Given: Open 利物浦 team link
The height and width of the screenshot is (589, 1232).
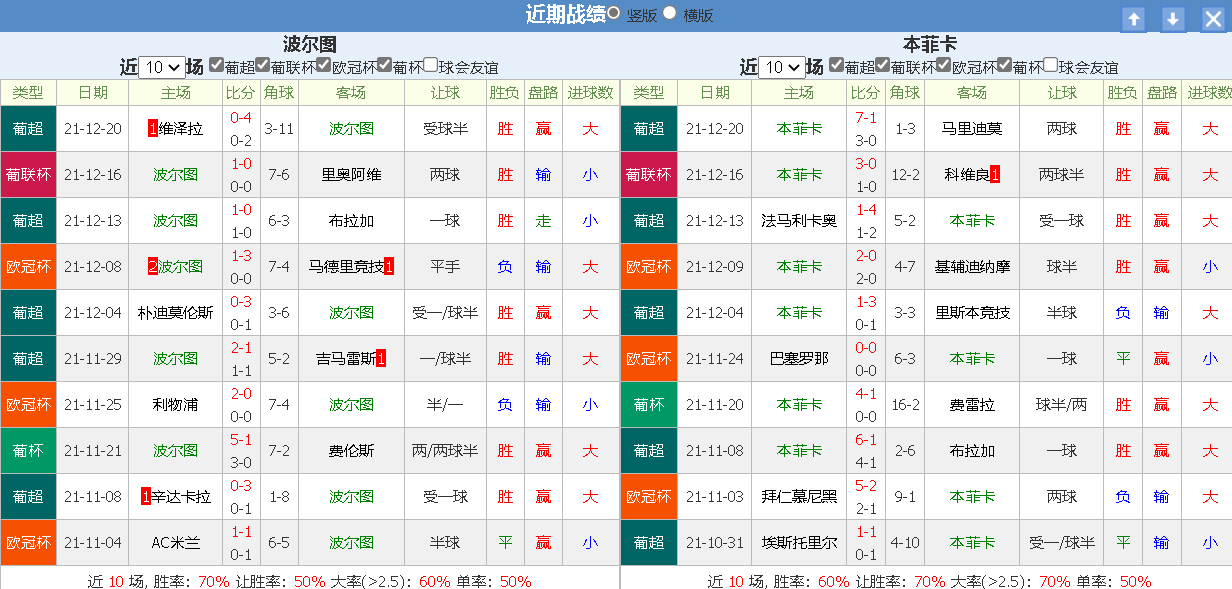Looking at the screenshot, I should coord(176,405).
